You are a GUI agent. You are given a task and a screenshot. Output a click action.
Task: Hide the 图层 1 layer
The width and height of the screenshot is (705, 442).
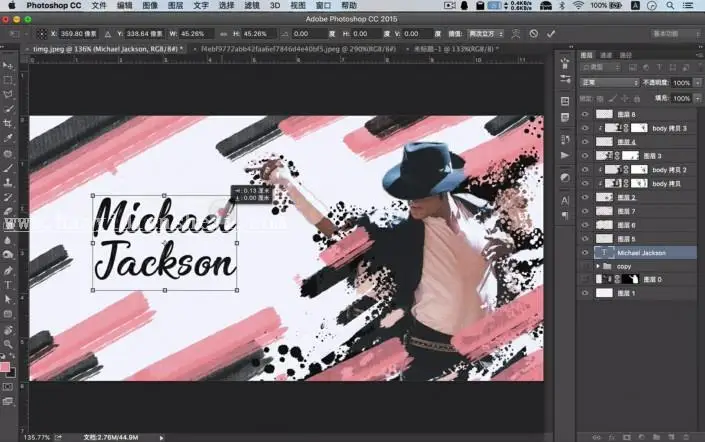coord(585,293)
